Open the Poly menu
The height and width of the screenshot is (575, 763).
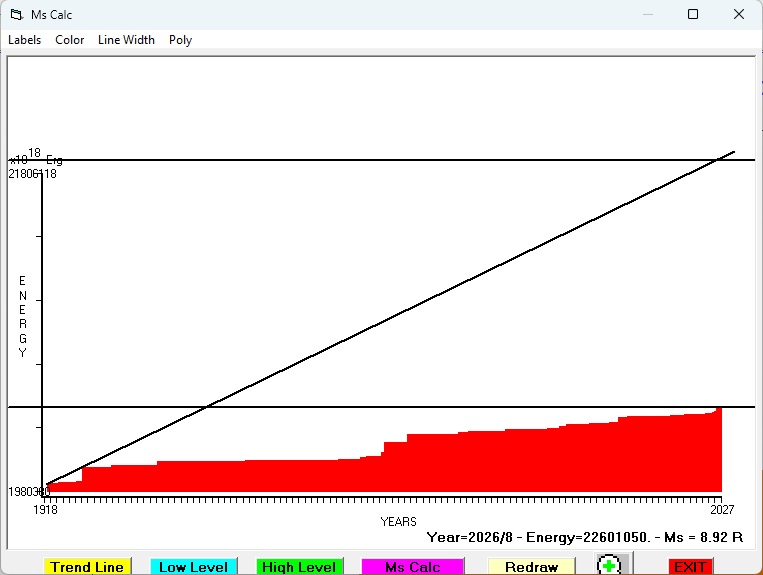pyautogui.click(x=180, y=40)
